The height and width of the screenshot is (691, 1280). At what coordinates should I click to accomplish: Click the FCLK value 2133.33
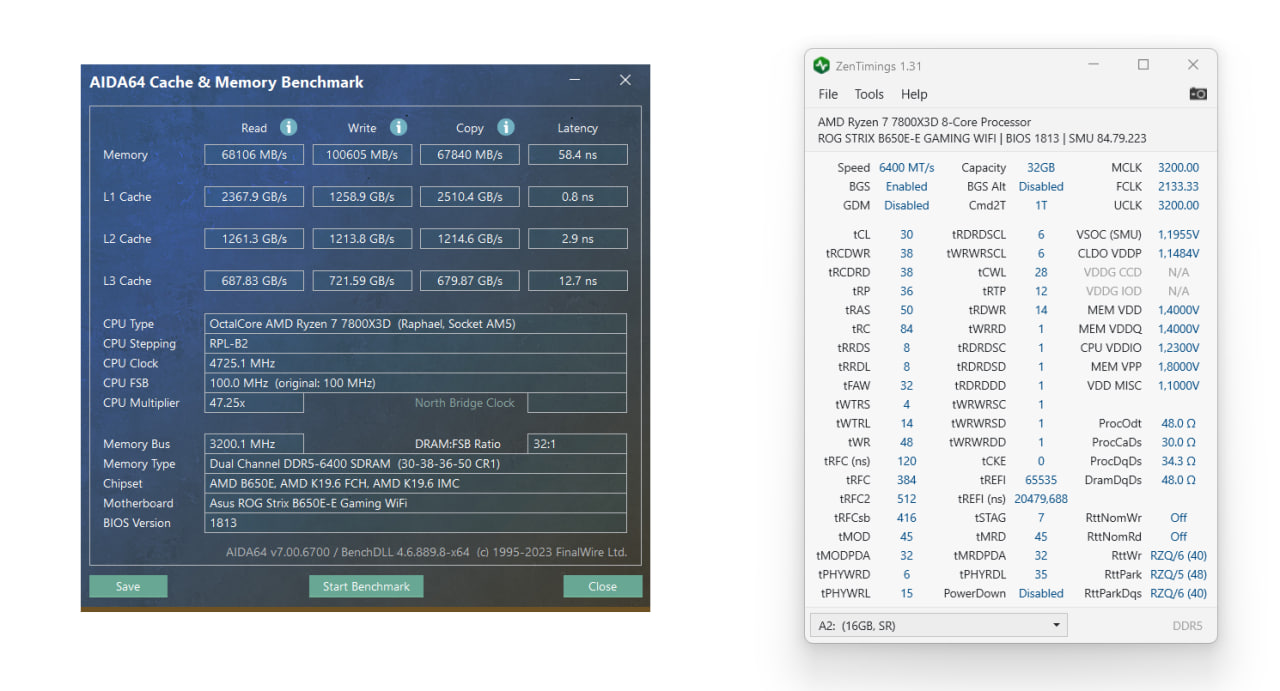(1178, 186)
